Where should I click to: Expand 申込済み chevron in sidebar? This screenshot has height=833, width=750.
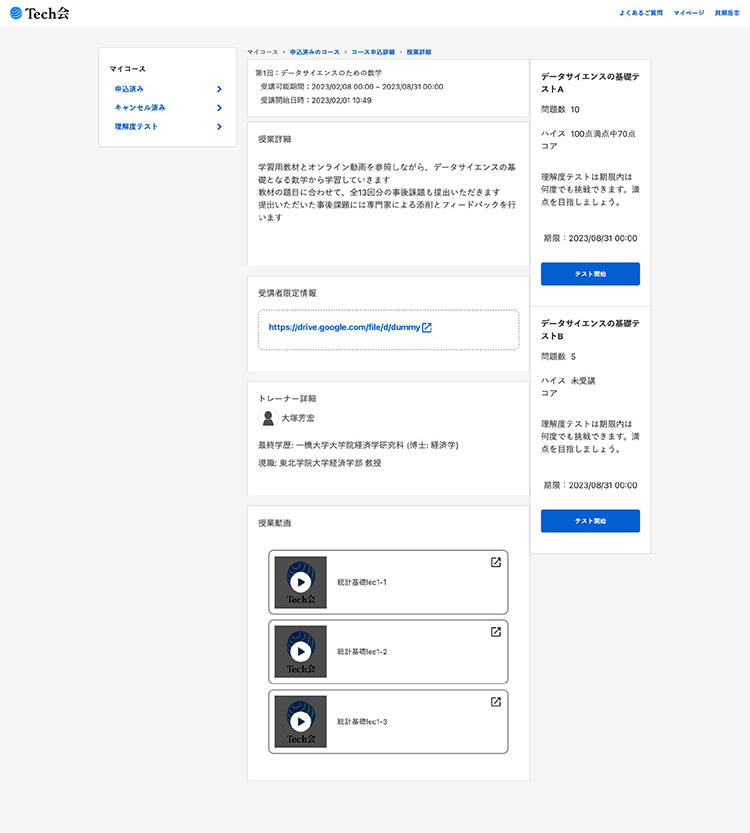tap(219, 89)
